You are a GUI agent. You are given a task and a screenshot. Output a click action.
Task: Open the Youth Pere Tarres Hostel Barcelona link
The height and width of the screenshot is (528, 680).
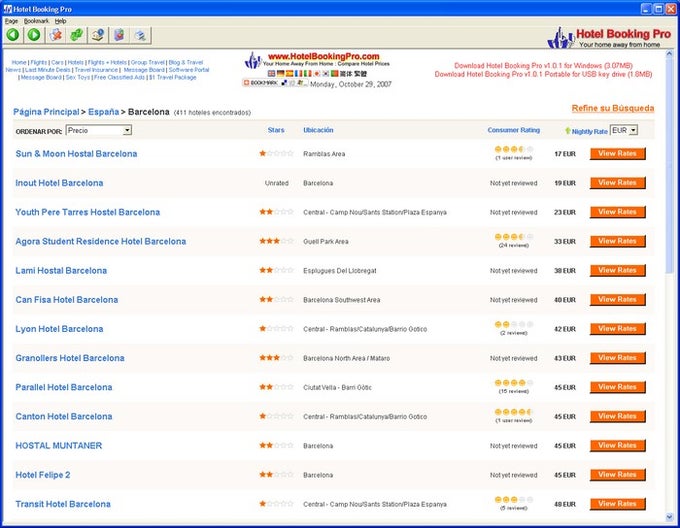tap(88, 212)
